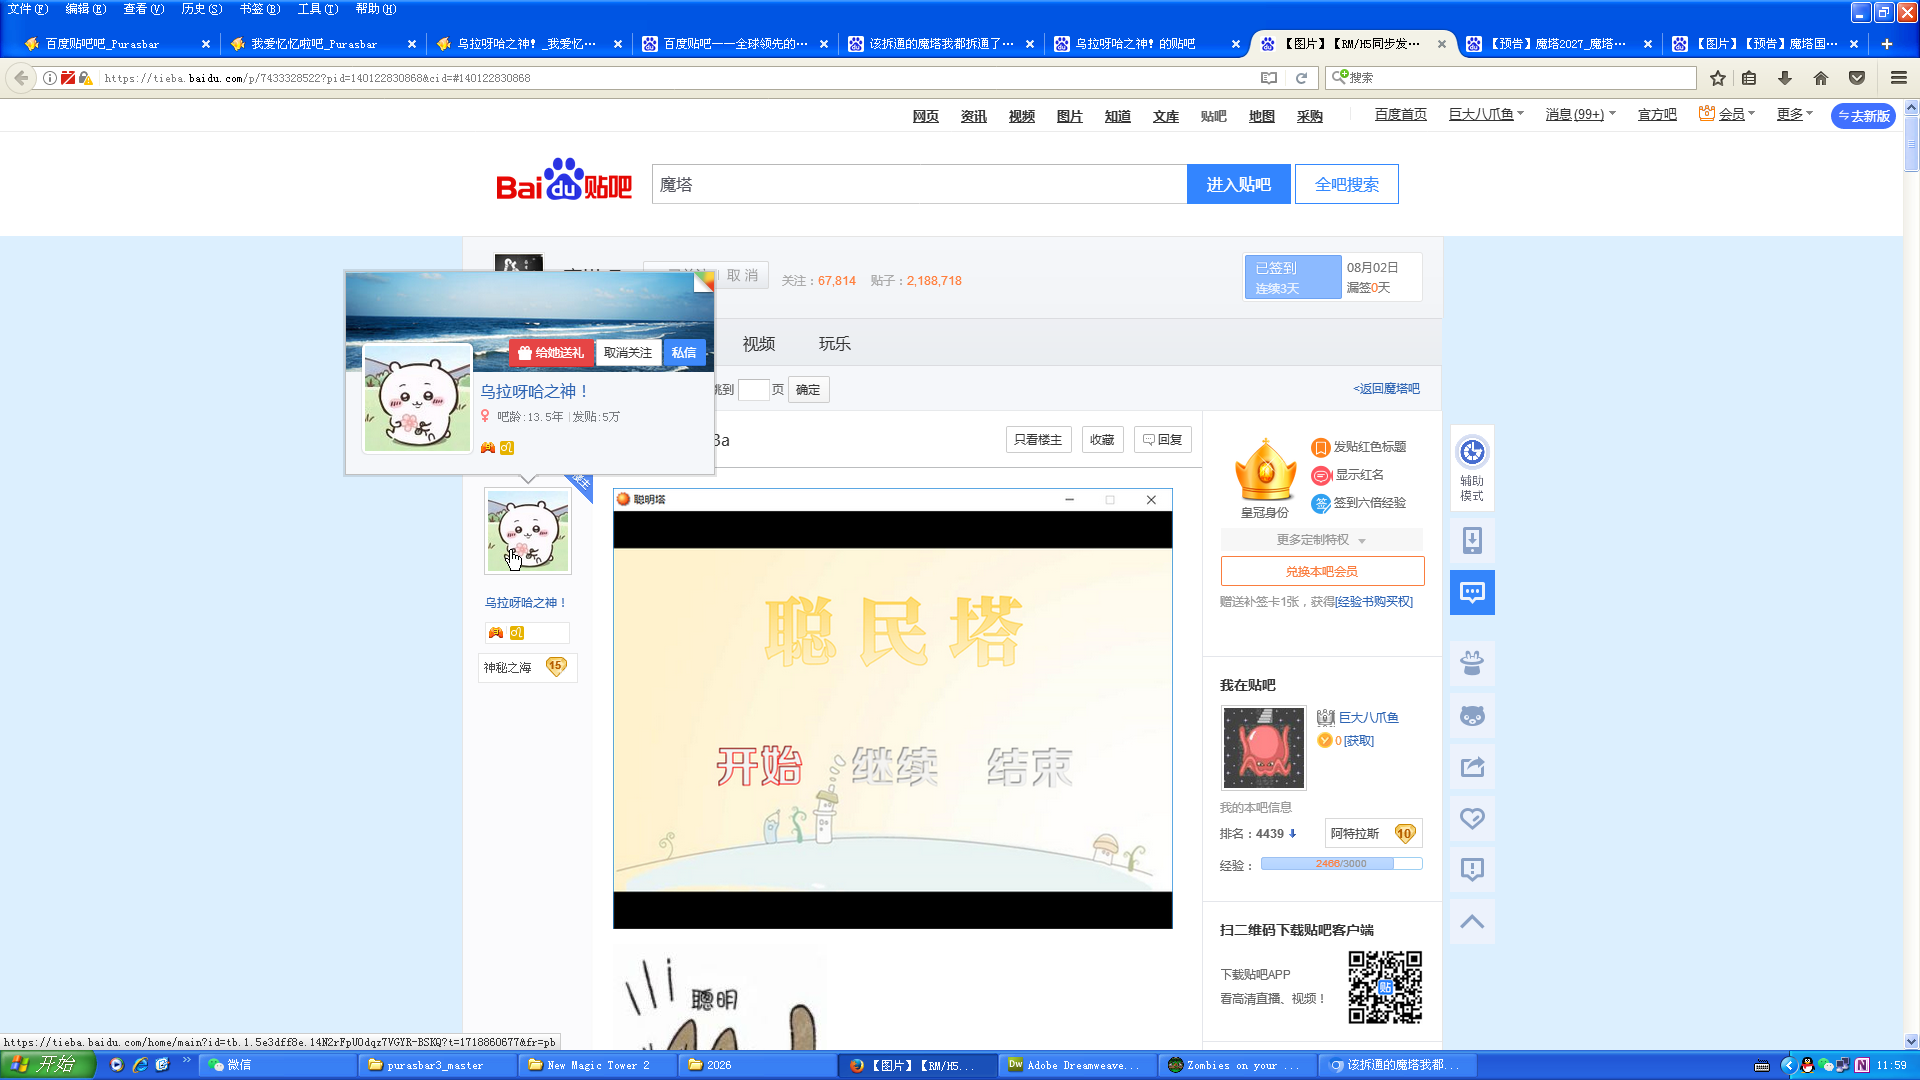Click the bear face sidebar icon

[1472, 715]
